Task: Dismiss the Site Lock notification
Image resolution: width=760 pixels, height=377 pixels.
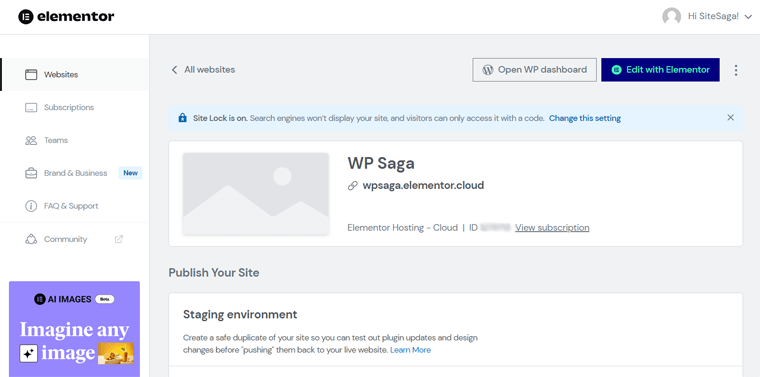Action: (730, 118)
